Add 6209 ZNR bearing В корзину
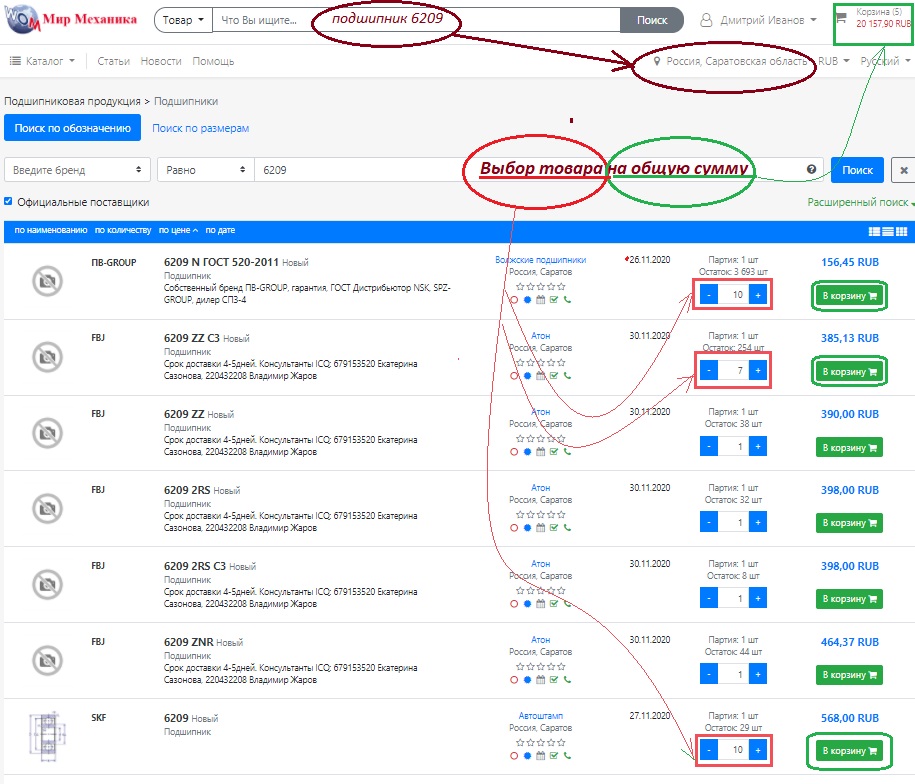Image resolution: width=915 pixels, height=784 pixels. coord(850,675)
